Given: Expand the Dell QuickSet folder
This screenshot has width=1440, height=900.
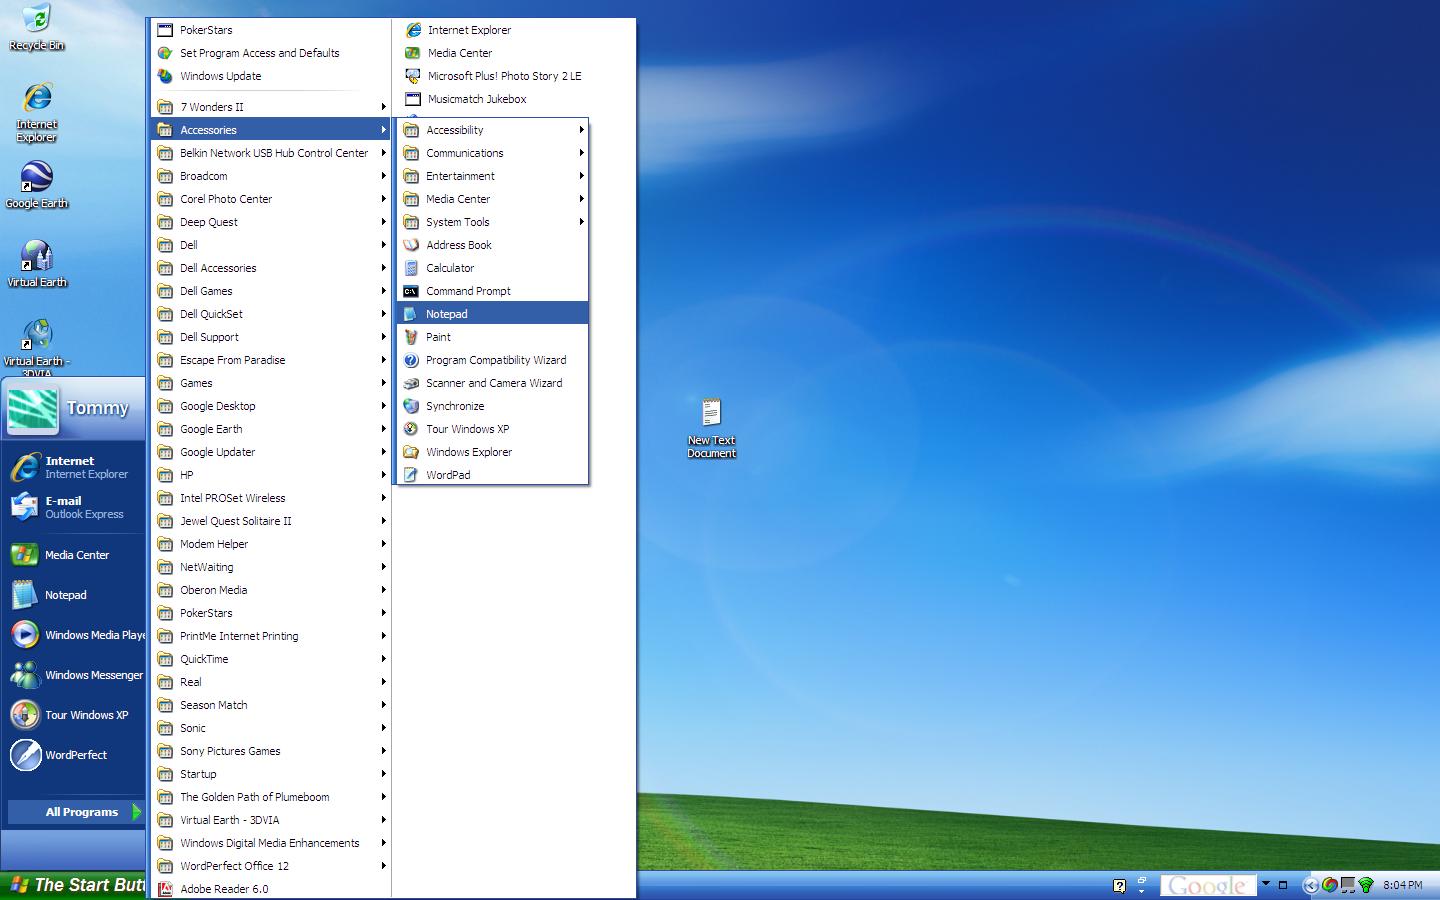Looking at the screenshot, I should 271,314.
